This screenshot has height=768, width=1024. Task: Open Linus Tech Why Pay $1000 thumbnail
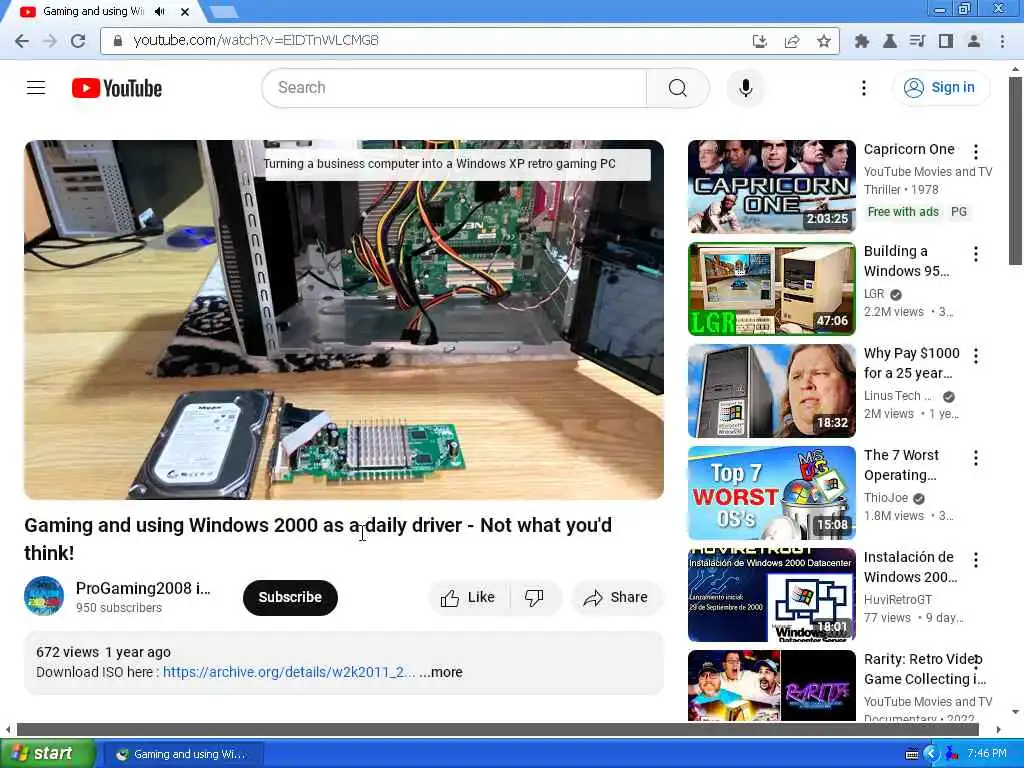(x=772, y=391)
